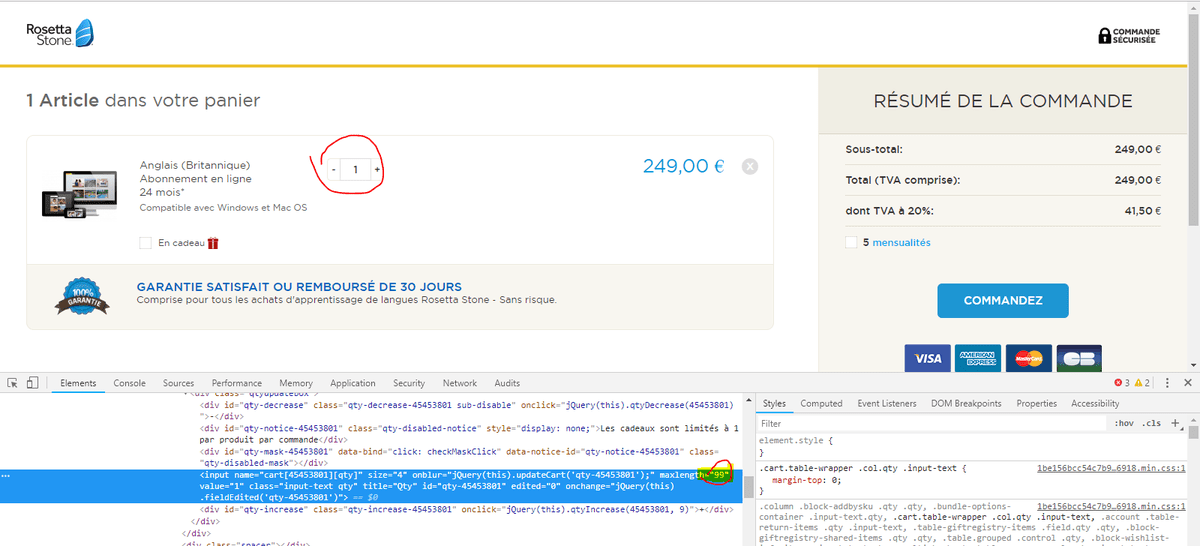Tick the 5 mensualités checkbox
This screenshot has width=1200, height=546.
[x=851, y=242]
